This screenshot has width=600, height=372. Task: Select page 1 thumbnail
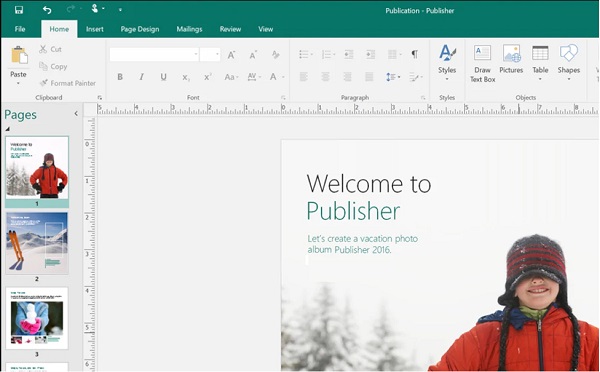point(37,167)
